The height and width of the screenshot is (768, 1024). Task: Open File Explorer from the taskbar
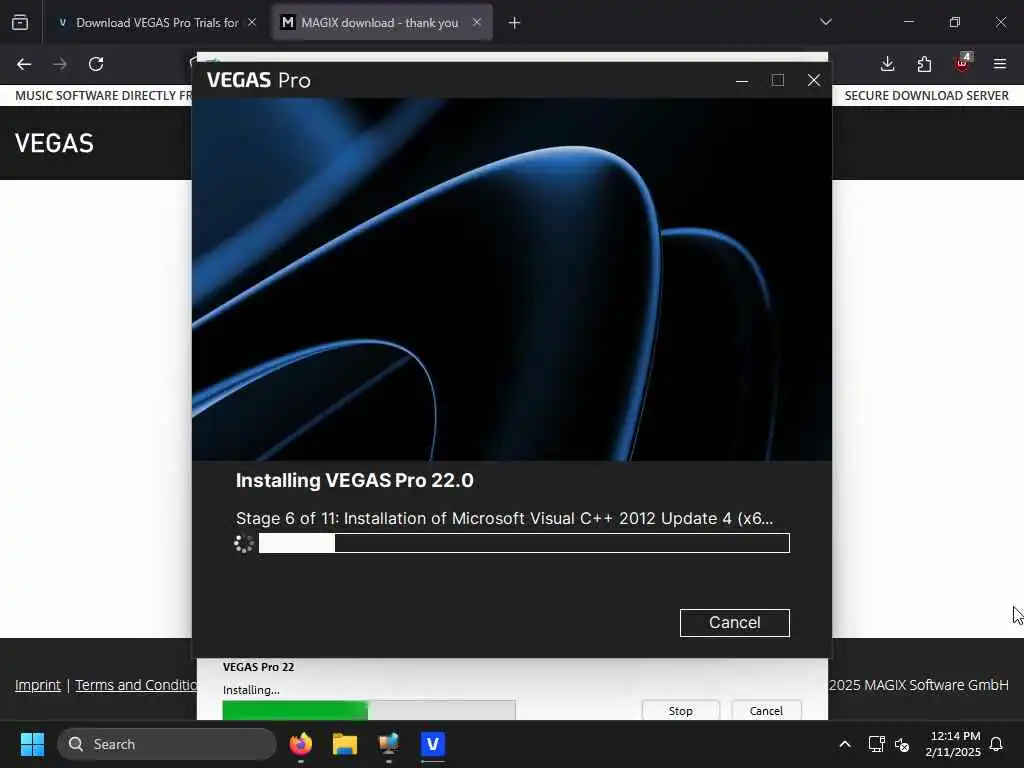345,744
